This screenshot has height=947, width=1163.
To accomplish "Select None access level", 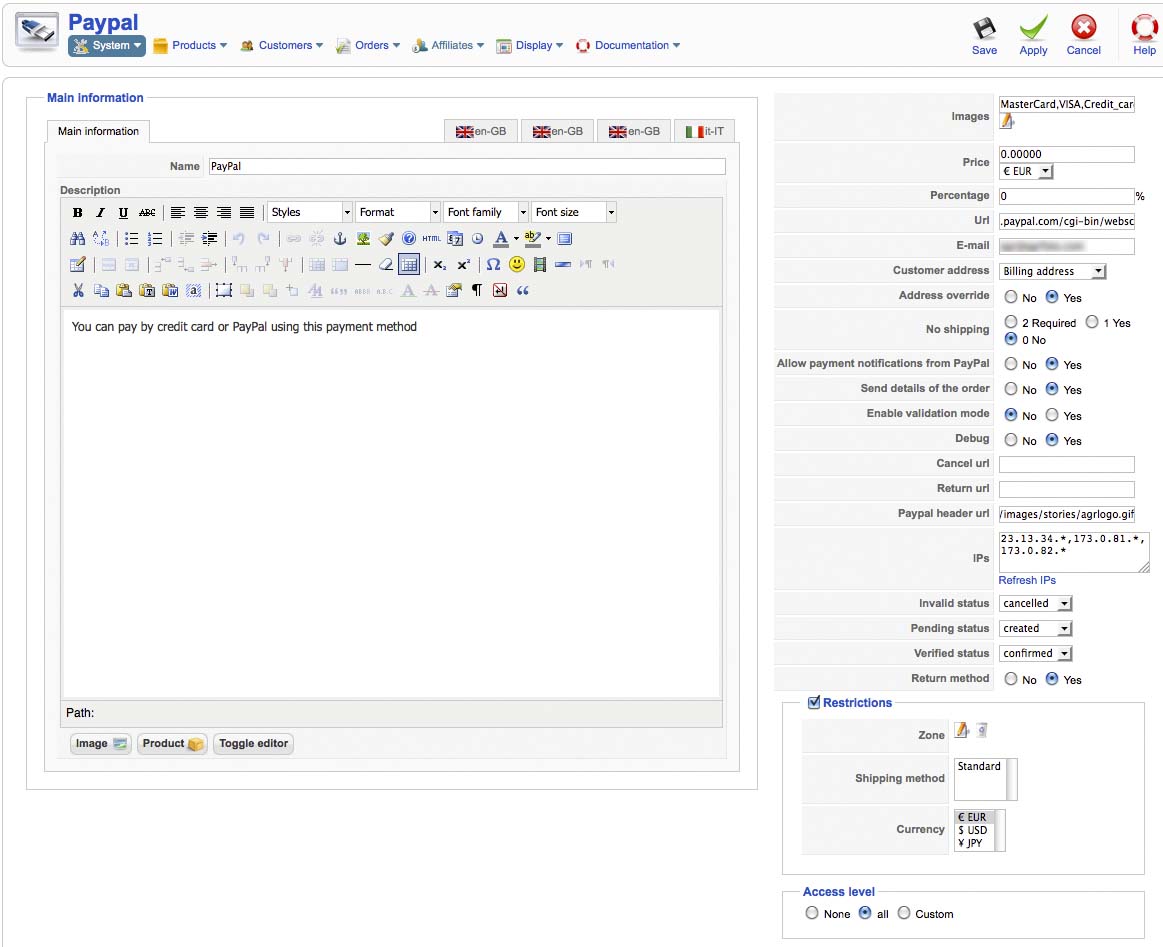I will point(811,914).
